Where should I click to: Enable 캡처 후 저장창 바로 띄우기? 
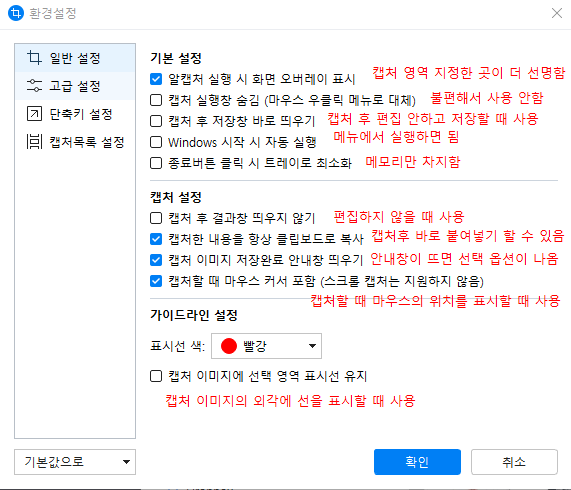156,121
